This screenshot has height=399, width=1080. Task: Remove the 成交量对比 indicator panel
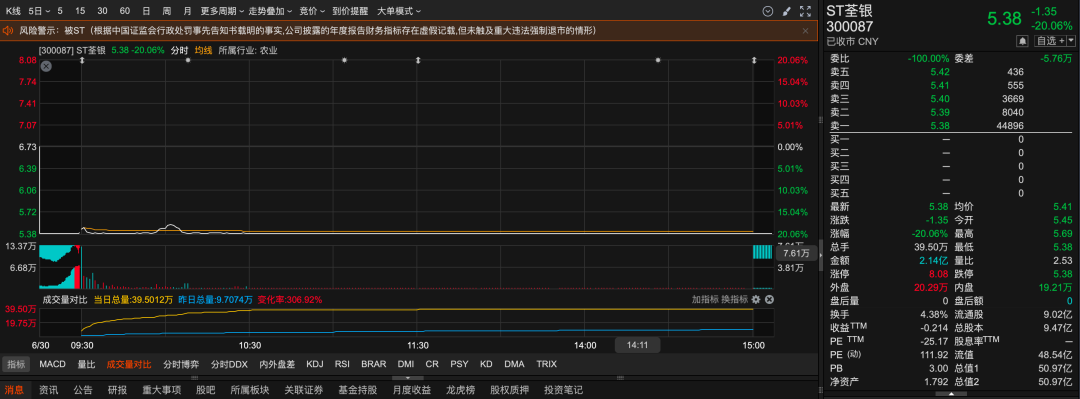tap(769, 300)
